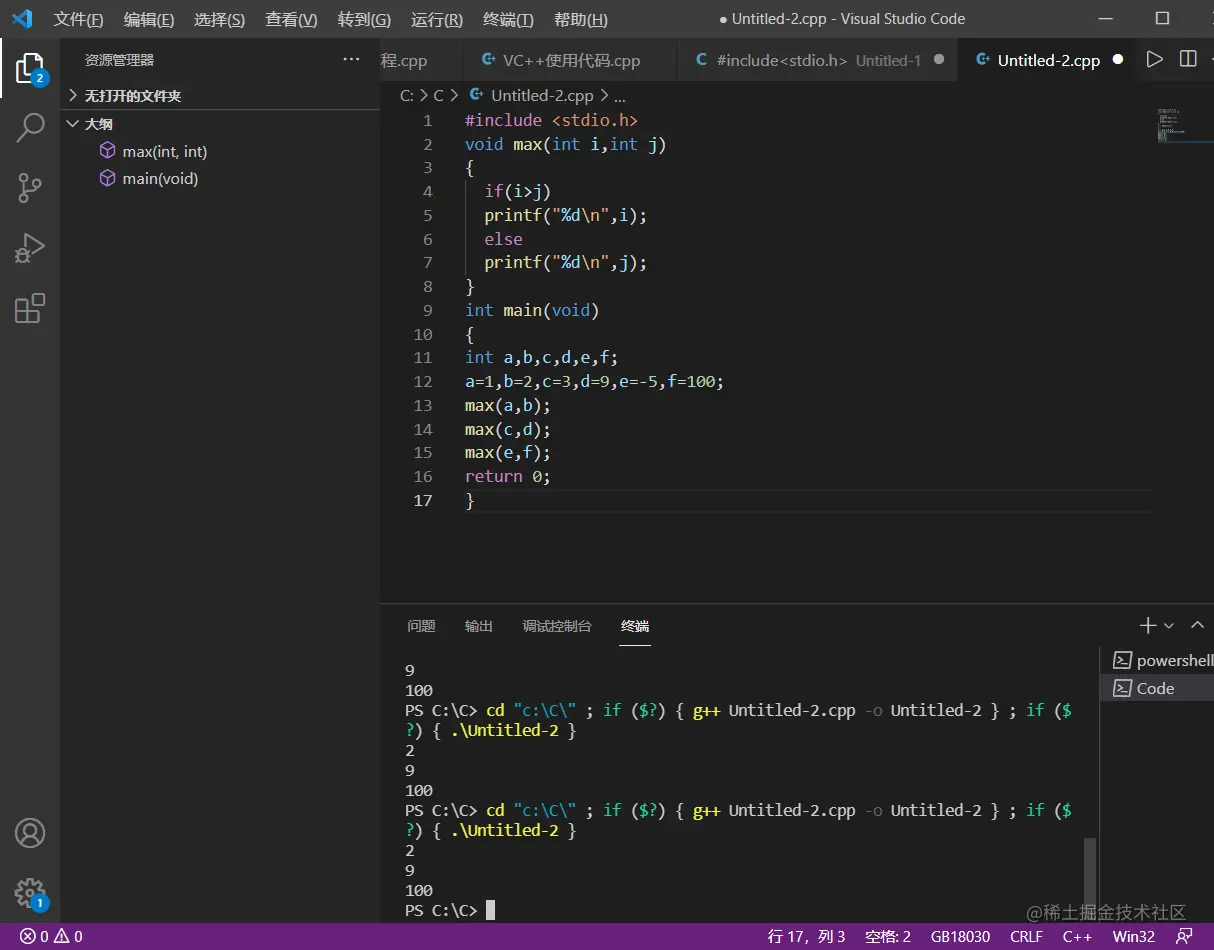Switch to the 调试控制台 panel tab
1214x950 pixels.
pyautogui.click(x=557, y=626)
